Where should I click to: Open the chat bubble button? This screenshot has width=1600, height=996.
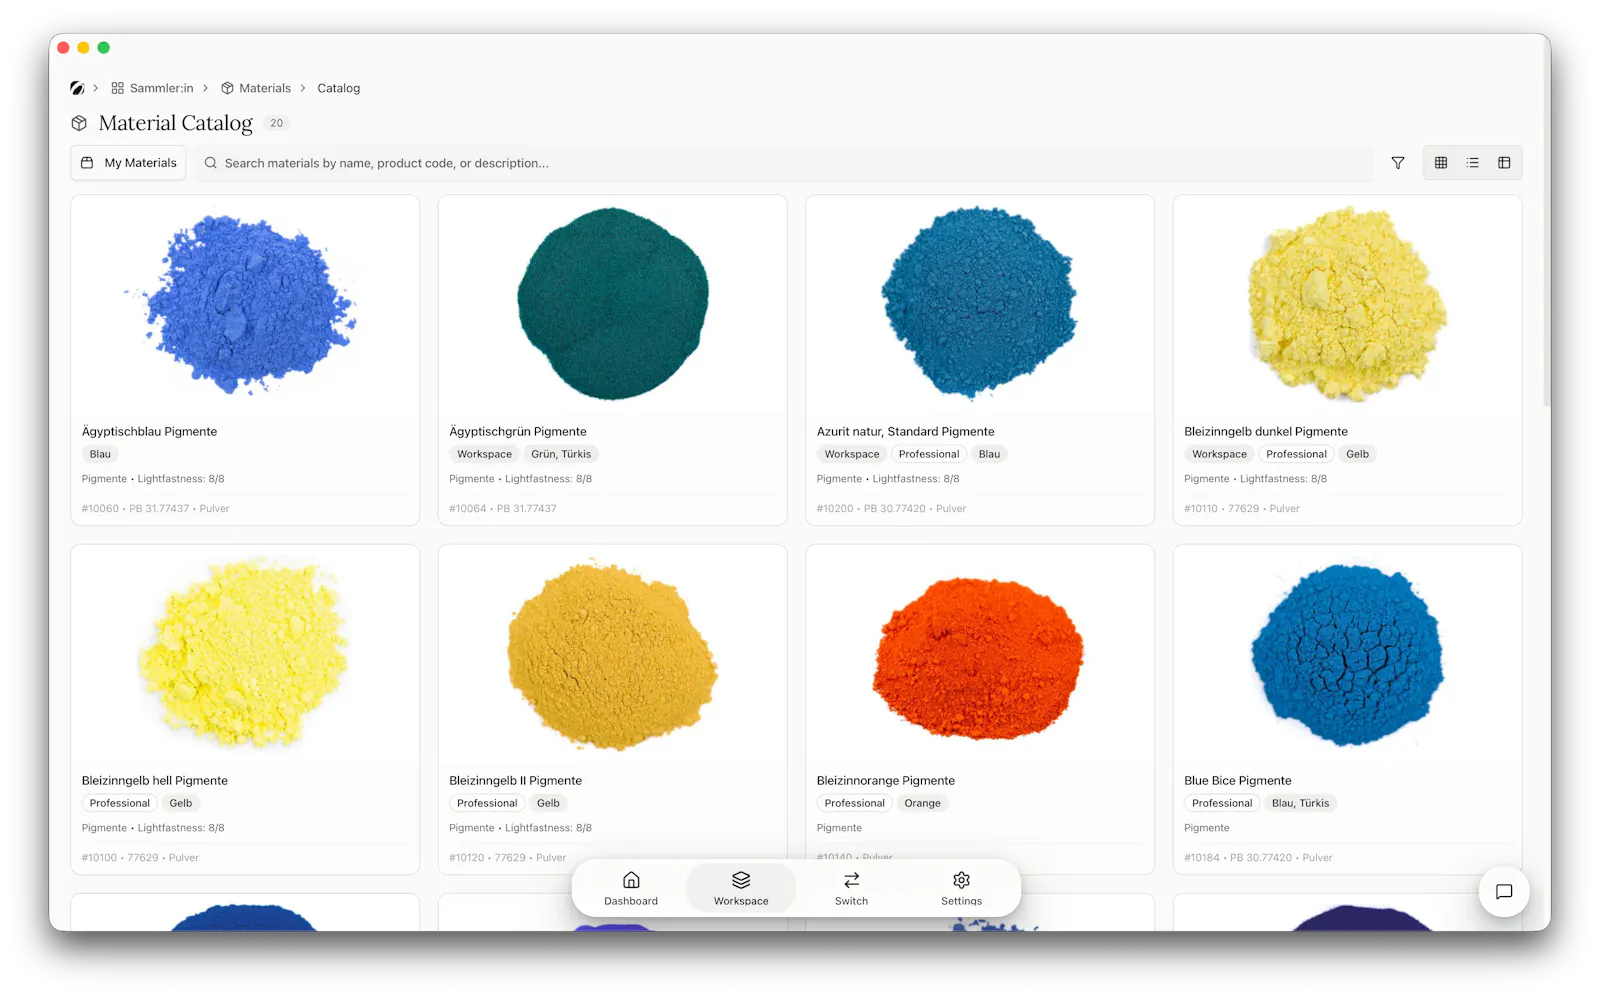point(1504,892)
